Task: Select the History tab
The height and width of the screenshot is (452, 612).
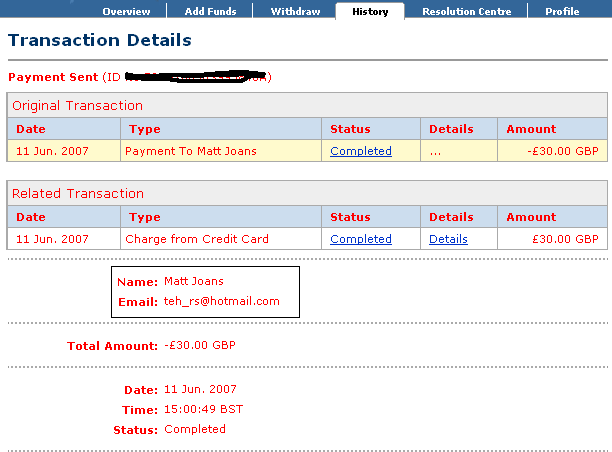Action: 370,12
